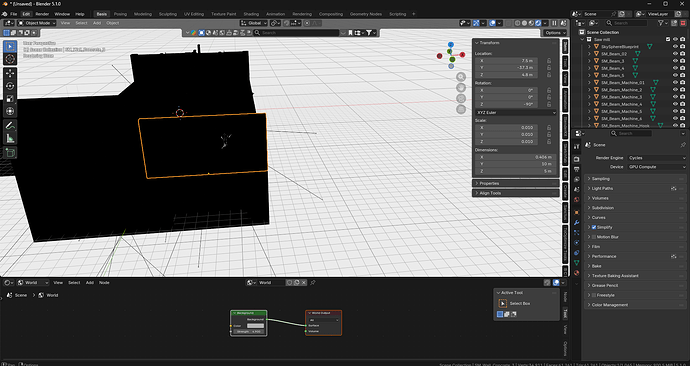Switch perspective/orthographic grid gizmo button
The width and height of the screenshot is (690, 366).
pyautogui.click(x=461, y=109)
